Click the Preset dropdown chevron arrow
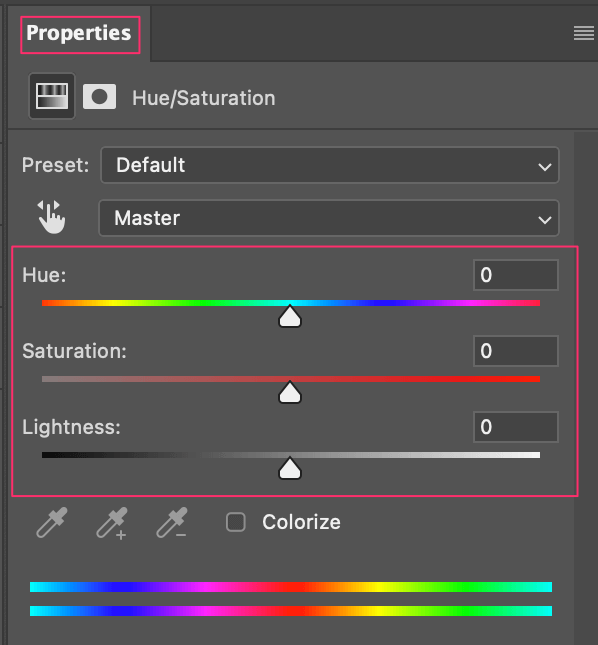 [545, 167]
